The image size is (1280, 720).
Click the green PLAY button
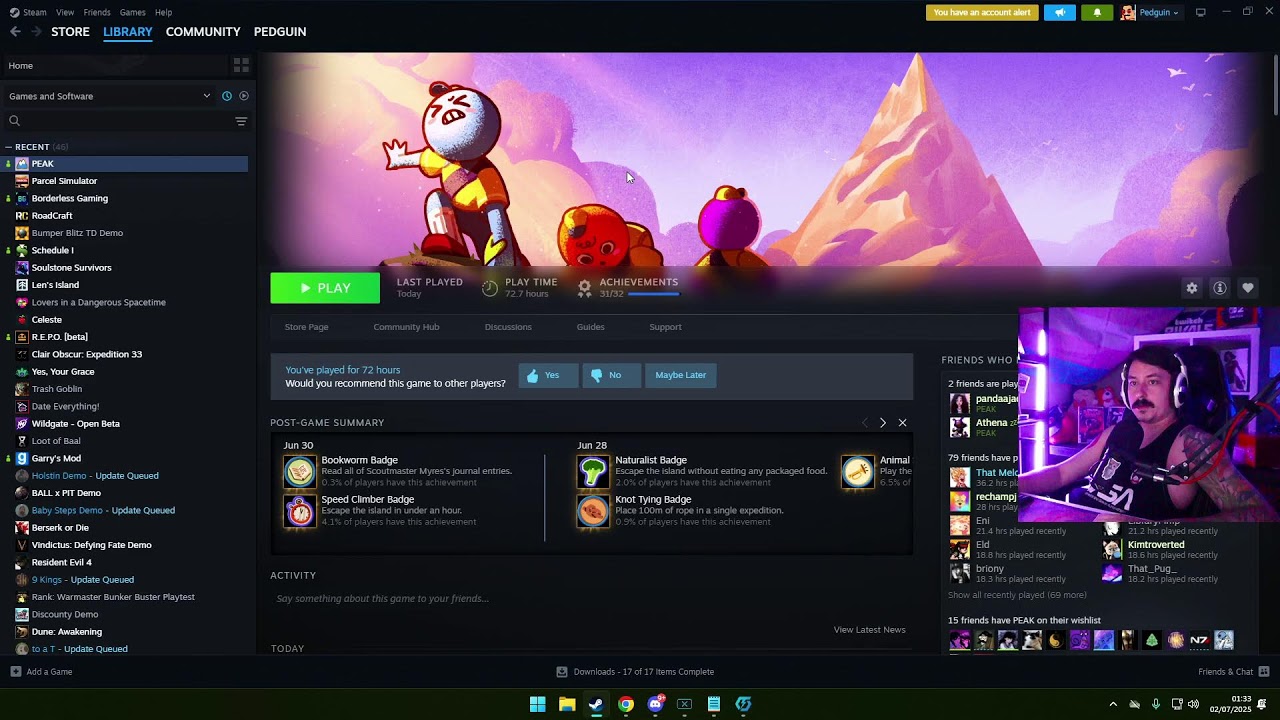tap(325, 288)
